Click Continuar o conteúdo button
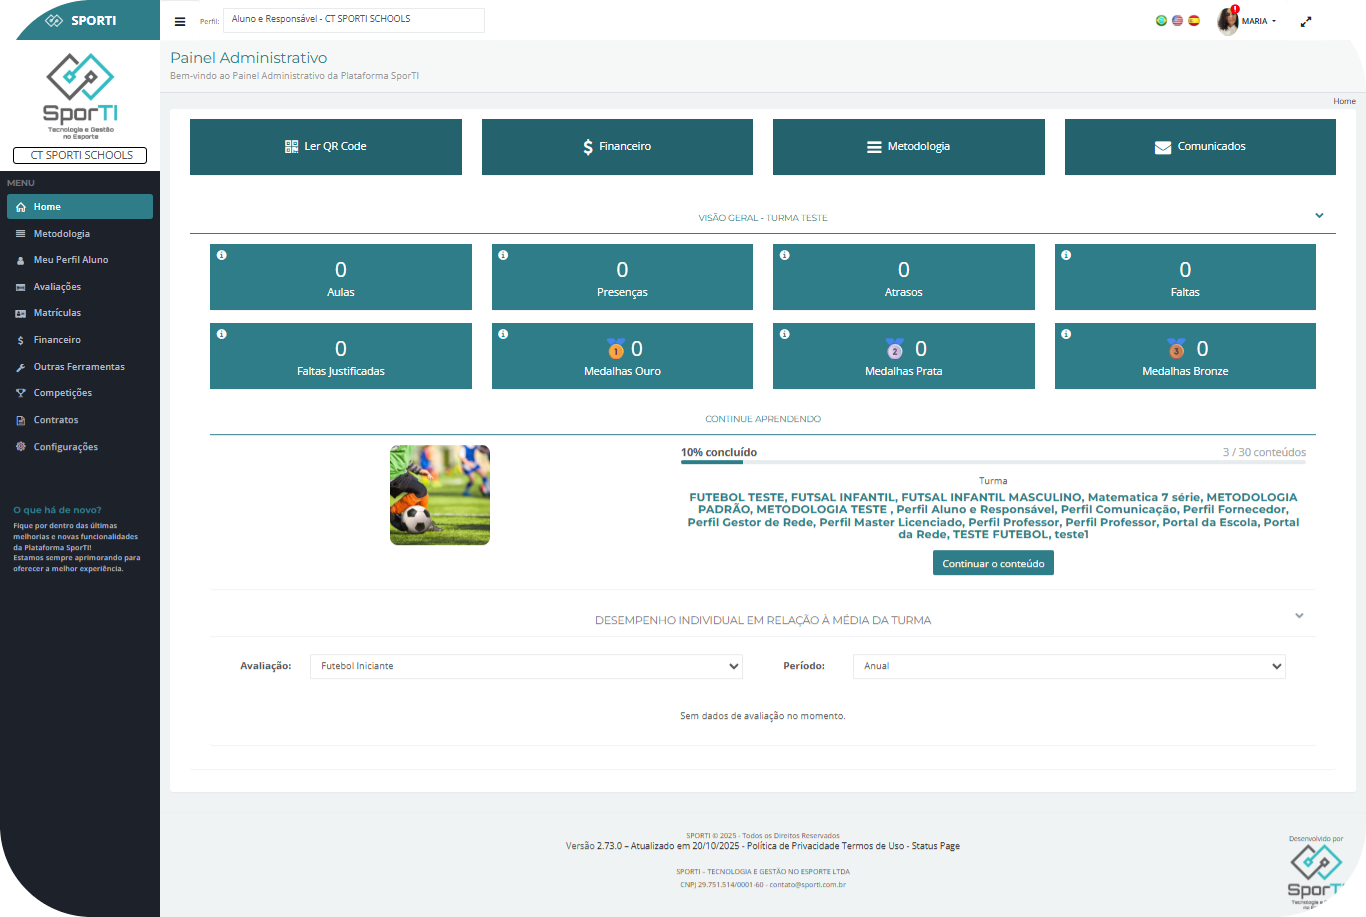 click(993, 564)
